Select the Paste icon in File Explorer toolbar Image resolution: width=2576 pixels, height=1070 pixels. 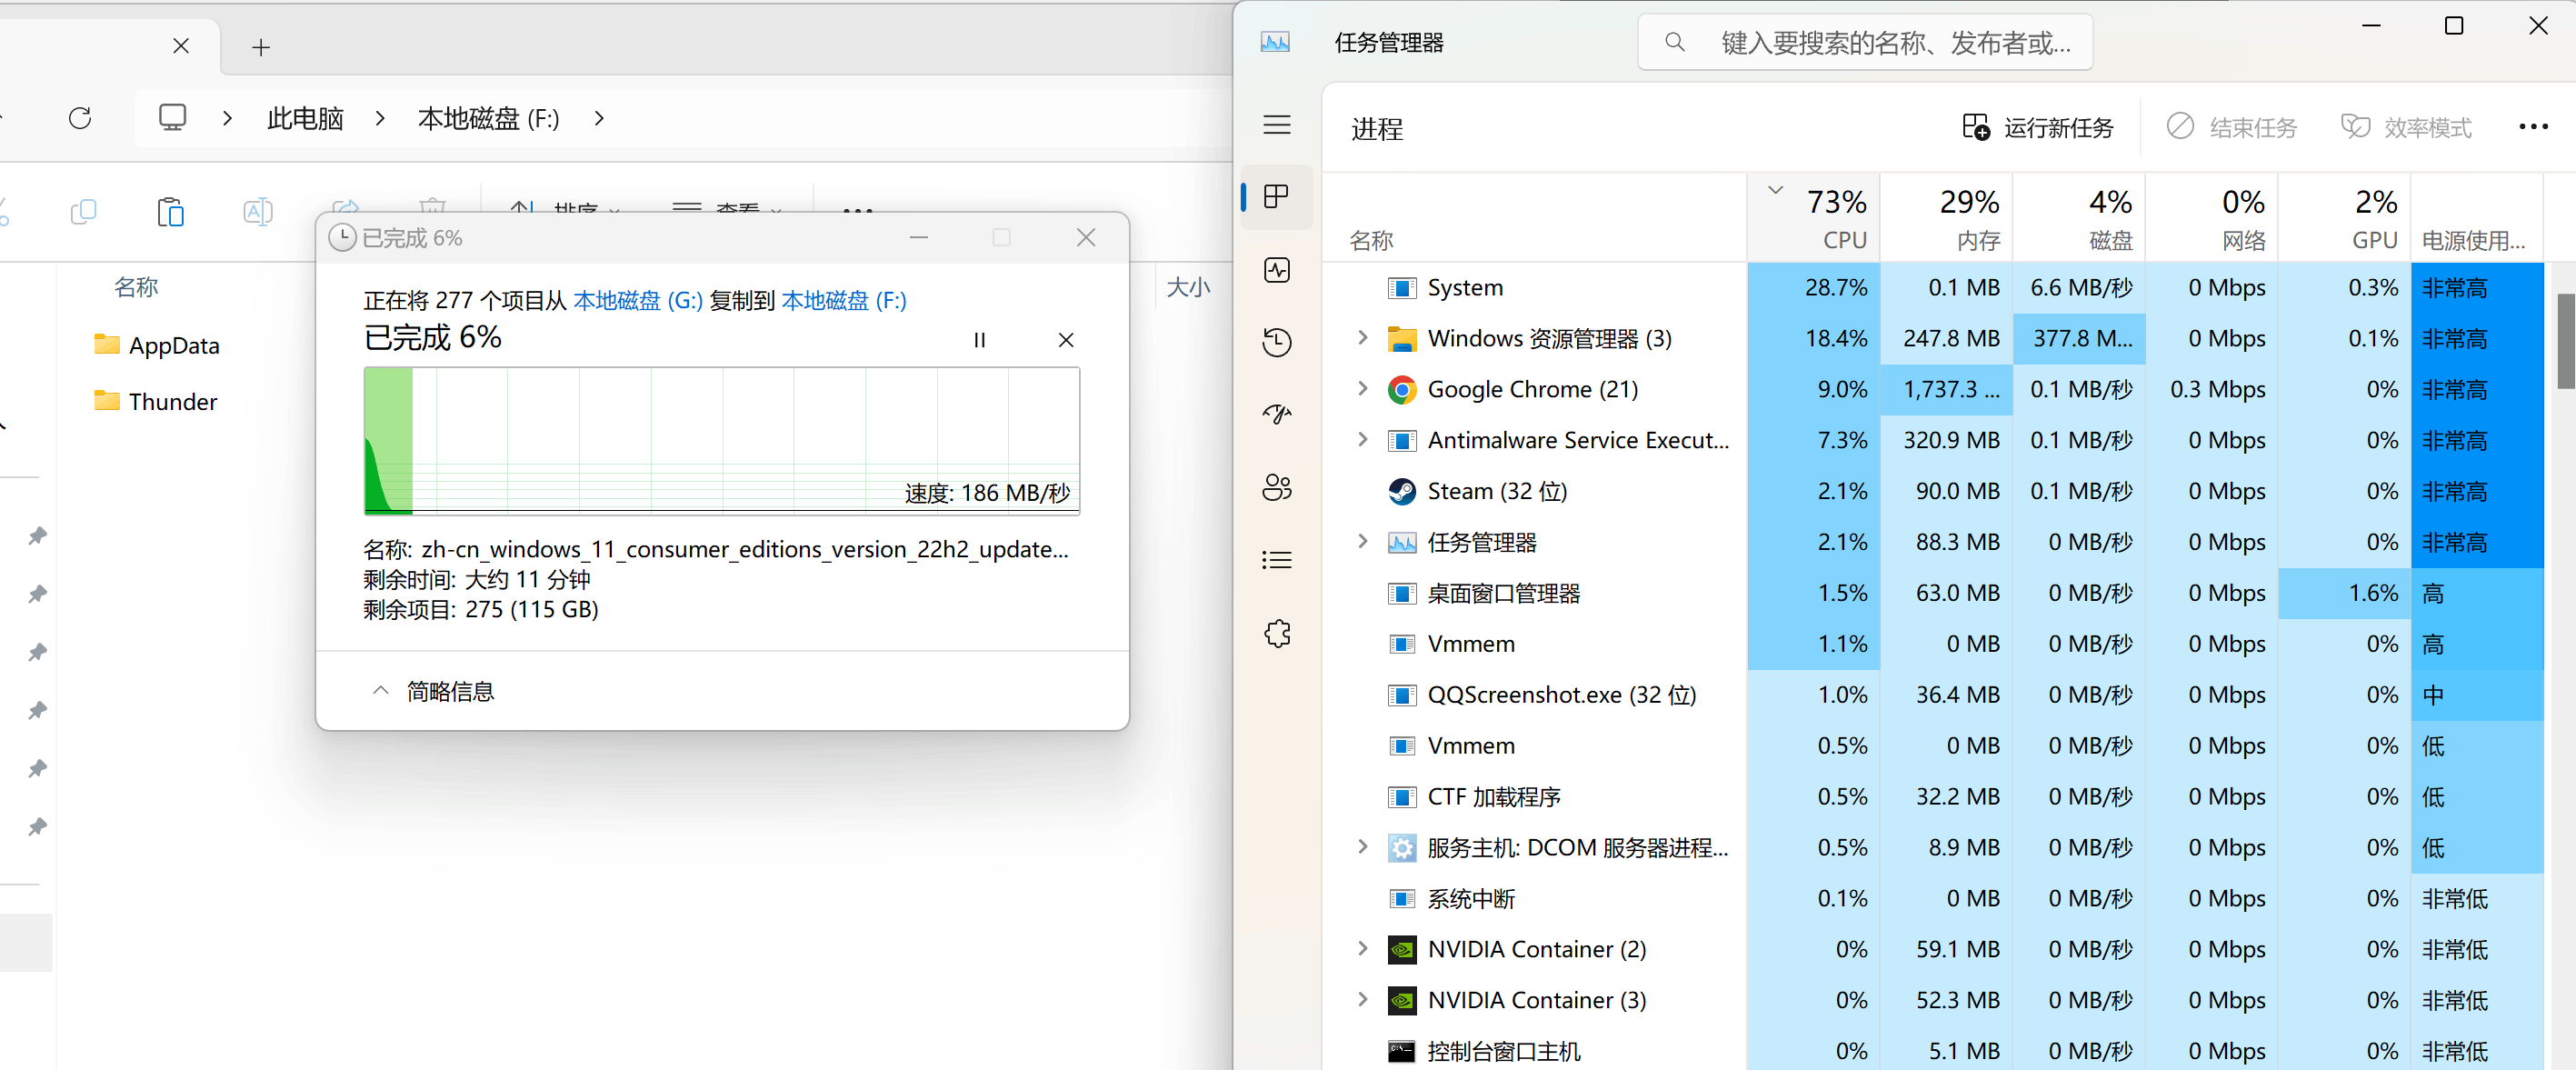[x=170, y=211]
